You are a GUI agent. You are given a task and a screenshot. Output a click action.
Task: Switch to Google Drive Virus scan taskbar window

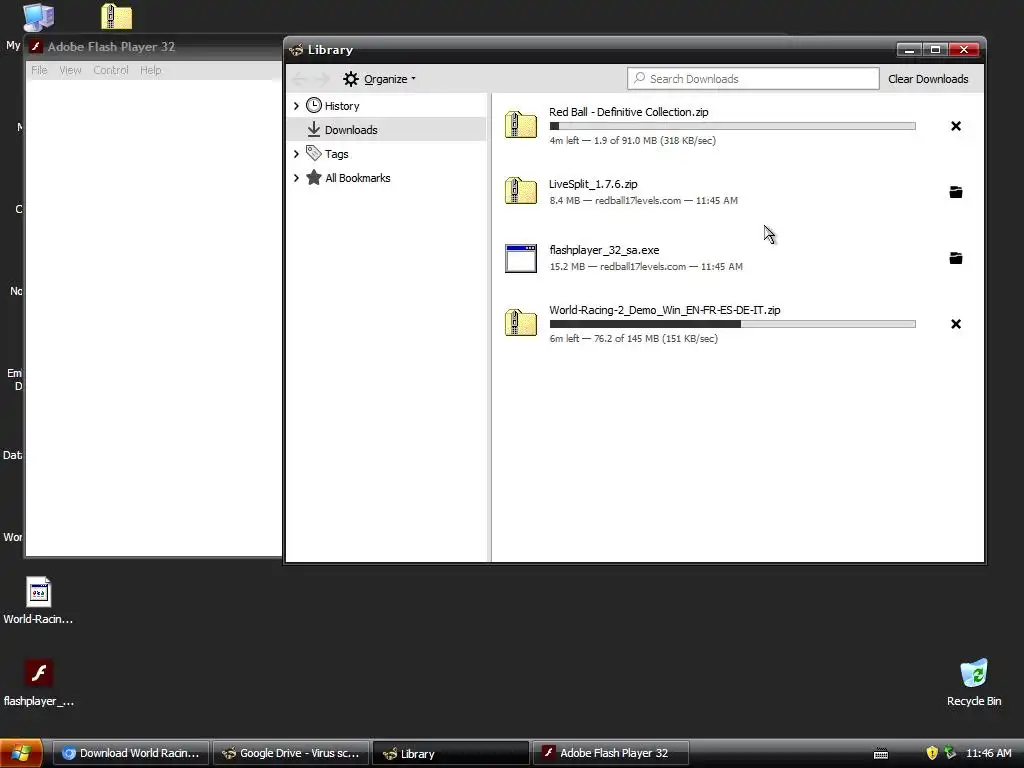(291, 753)
